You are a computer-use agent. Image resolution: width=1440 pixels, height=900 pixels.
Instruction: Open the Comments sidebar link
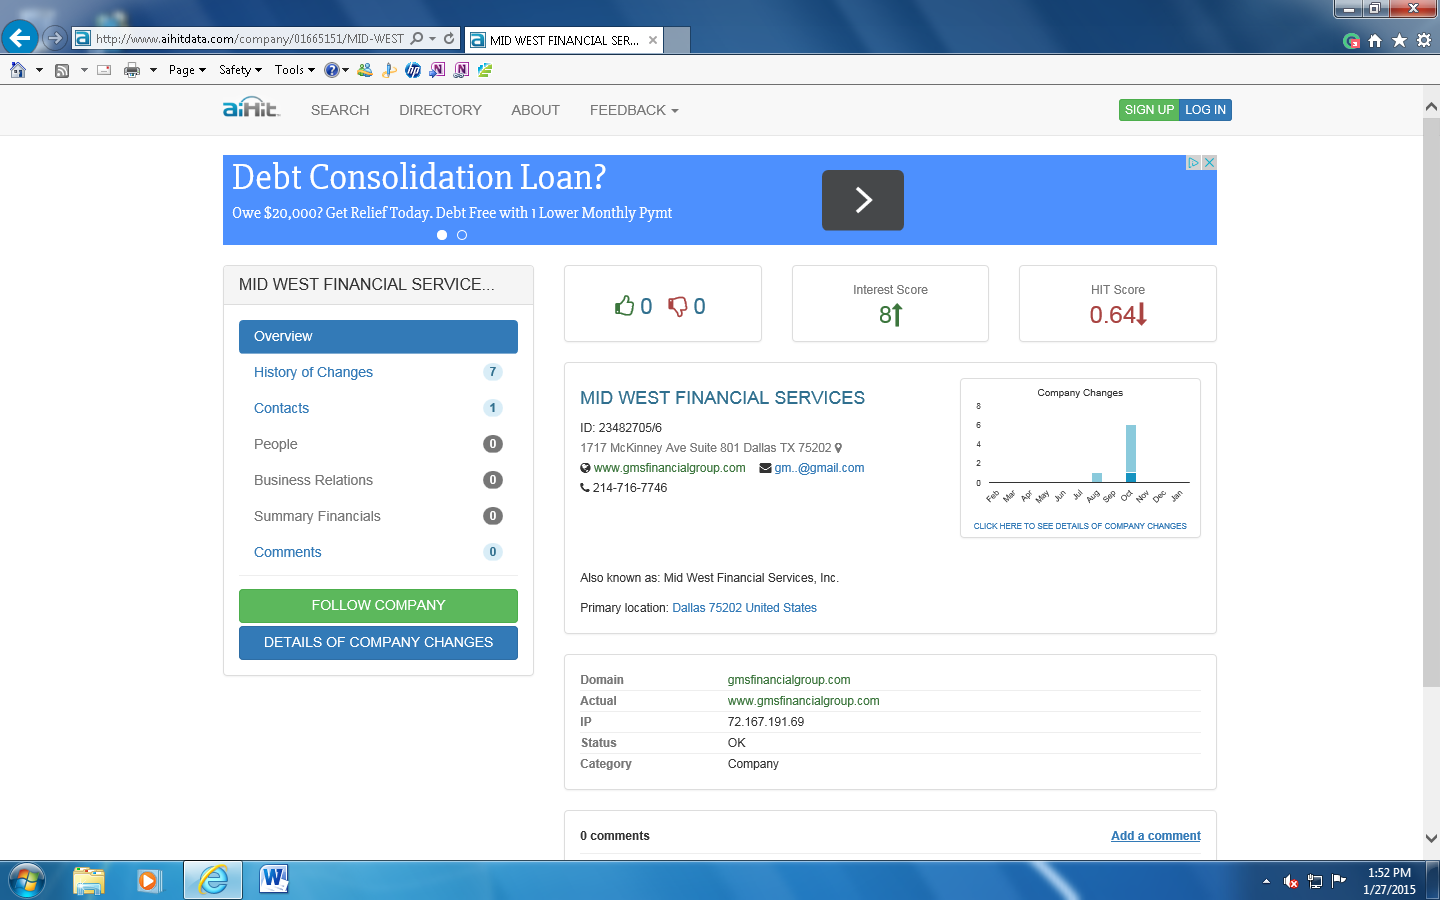coord(378,552)
